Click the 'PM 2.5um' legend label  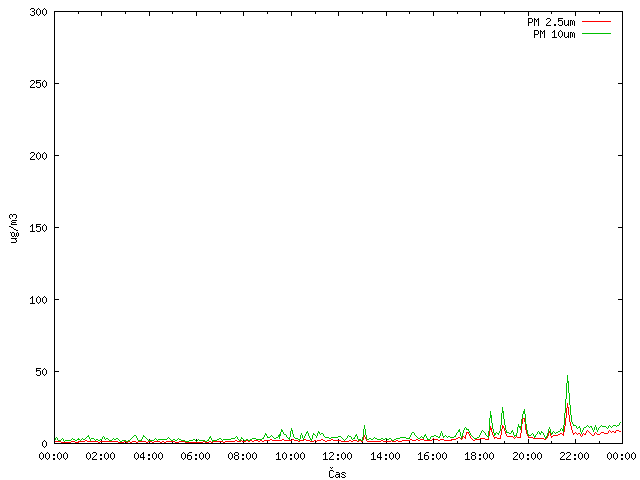[551, 22]
